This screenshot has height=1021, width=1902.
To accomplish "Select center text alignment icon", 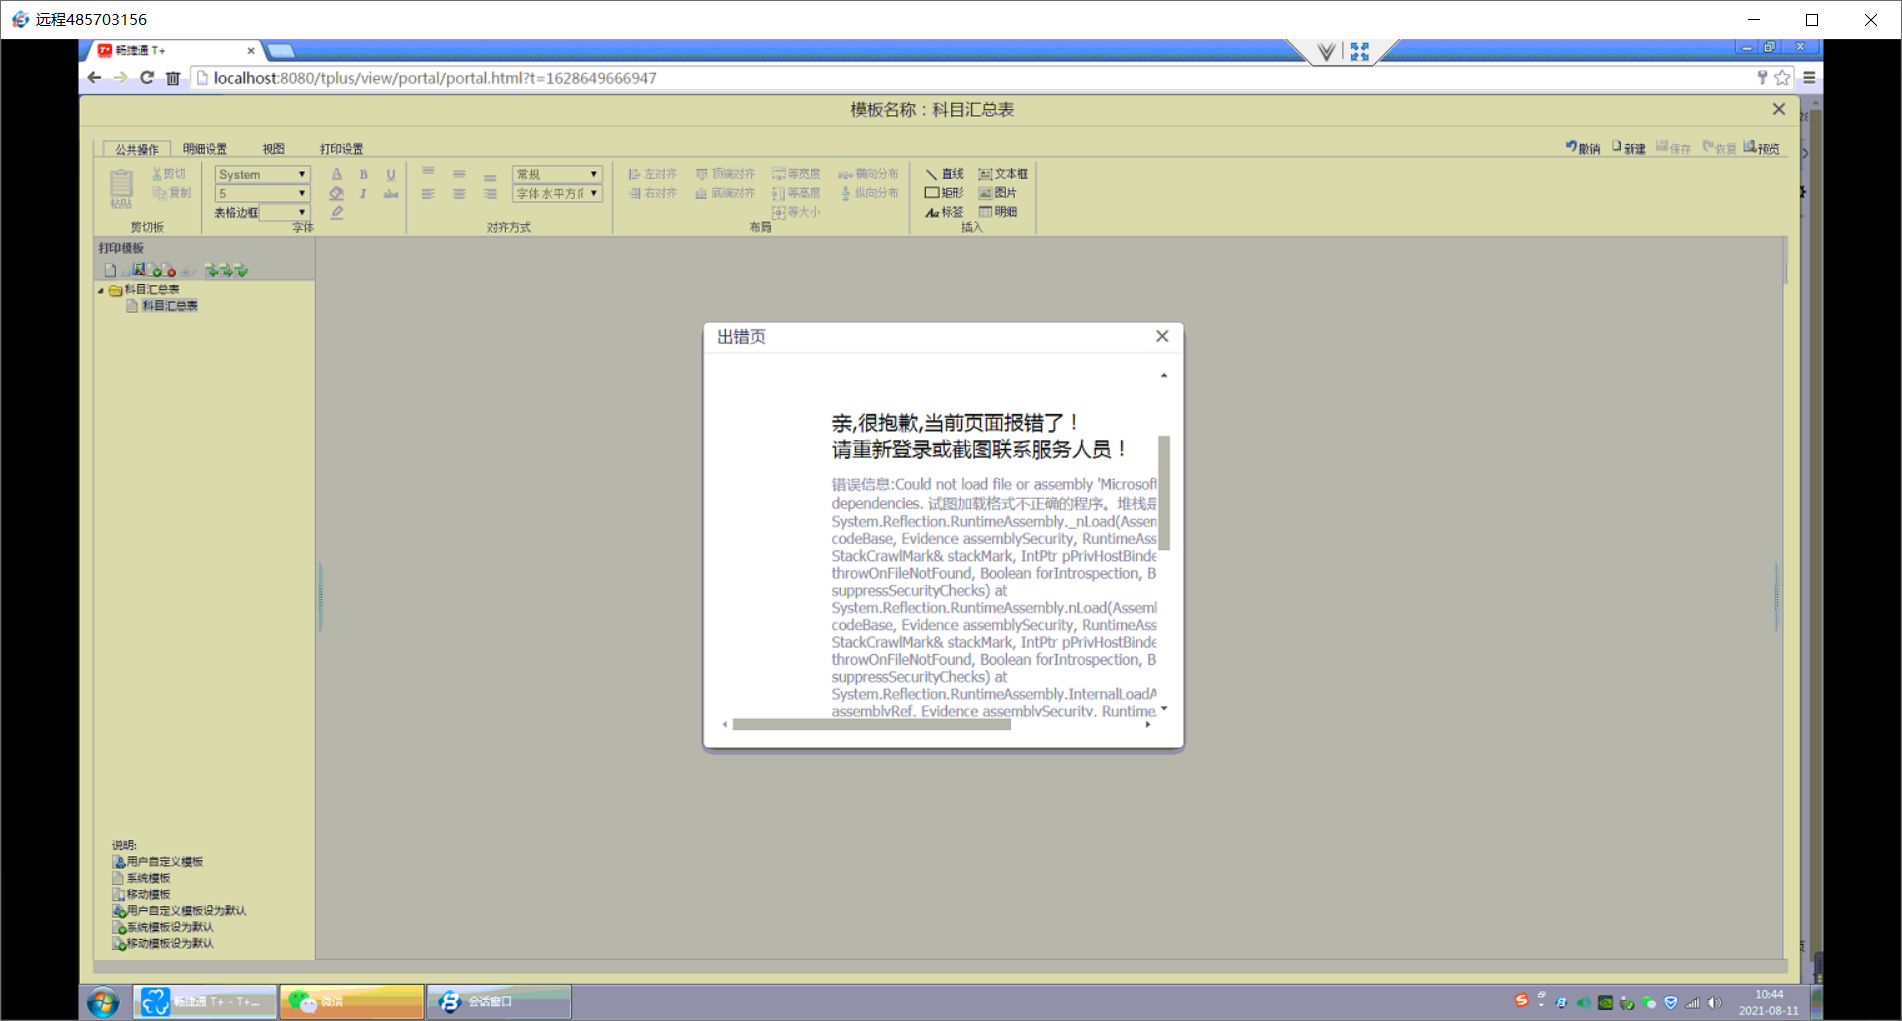I will tap(459, 193).
